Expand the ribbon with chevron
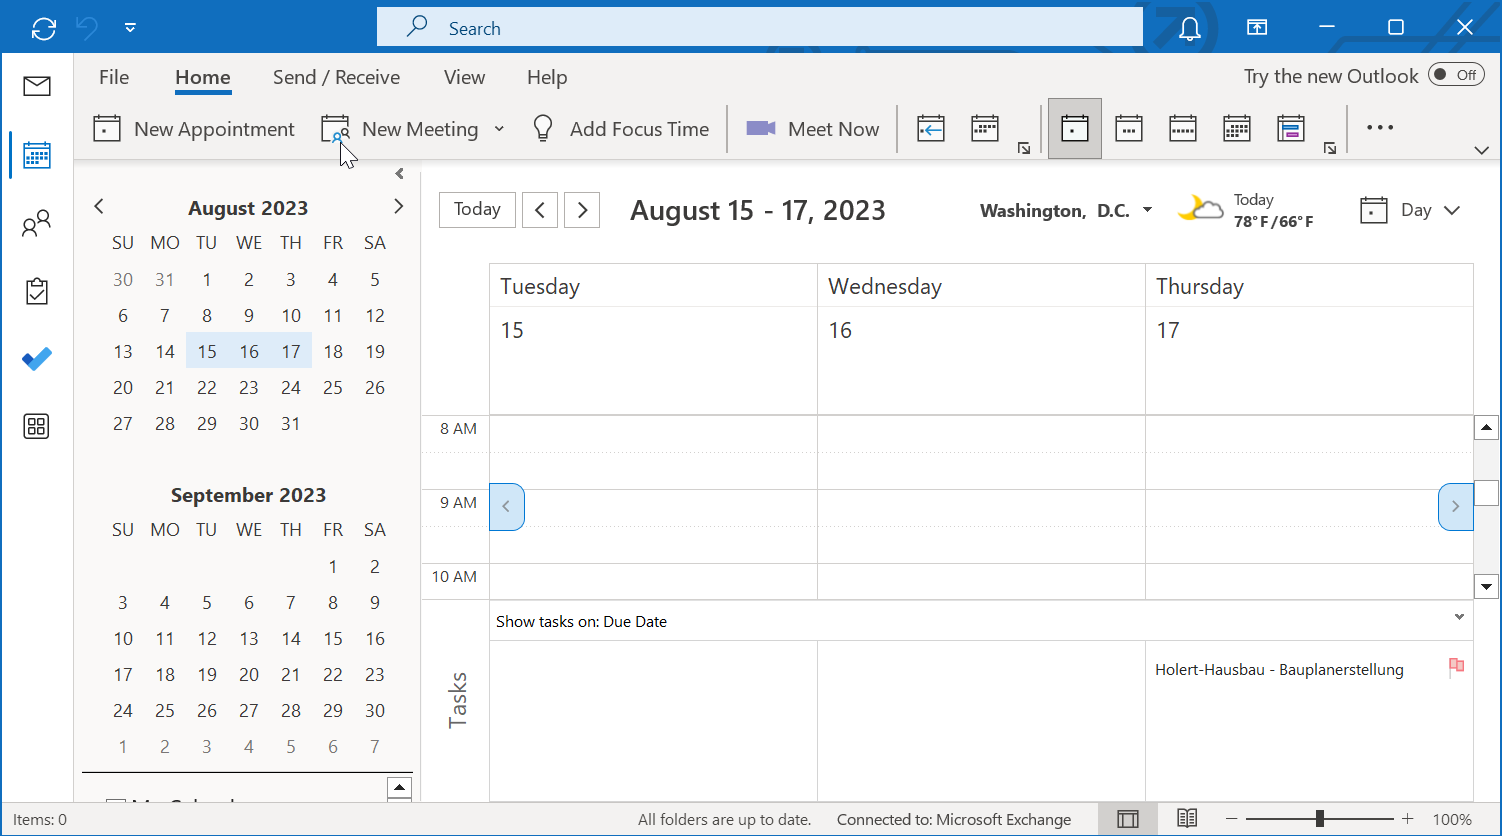Screen dimensions: 1502x836 coord(1482,151)
